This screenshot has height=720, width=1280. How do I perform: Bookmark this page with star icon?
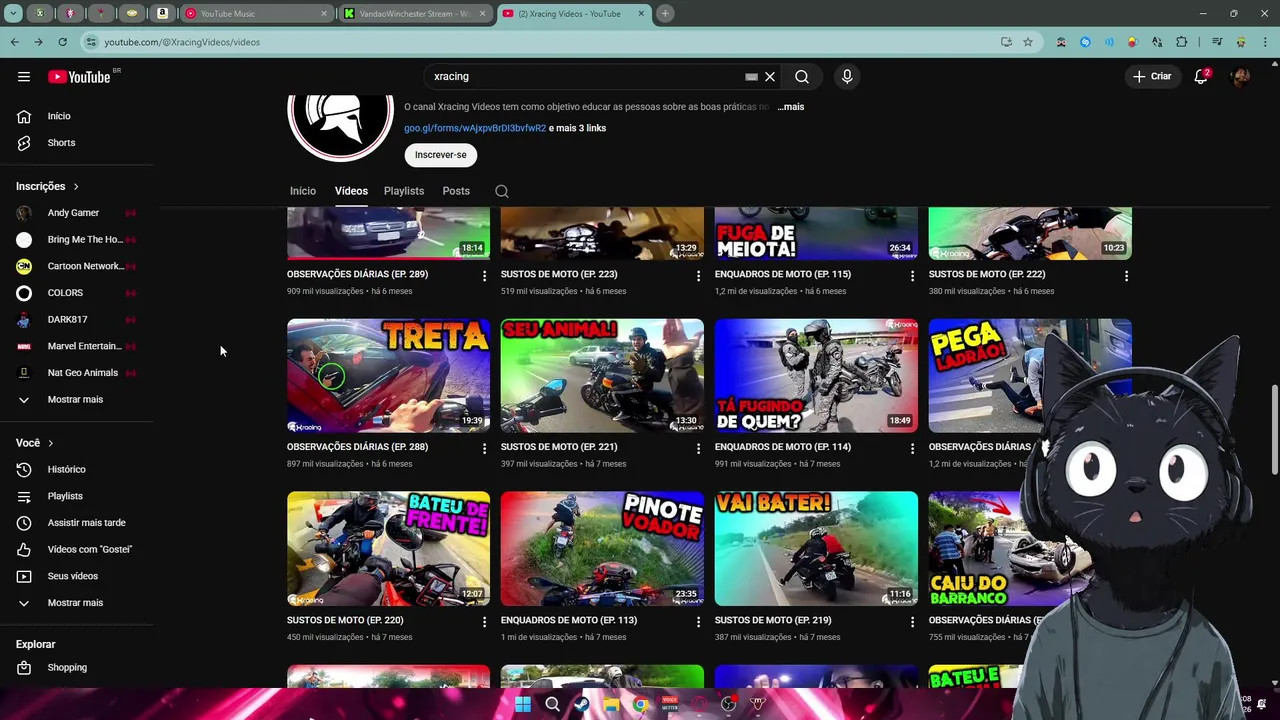[1028, 42]
